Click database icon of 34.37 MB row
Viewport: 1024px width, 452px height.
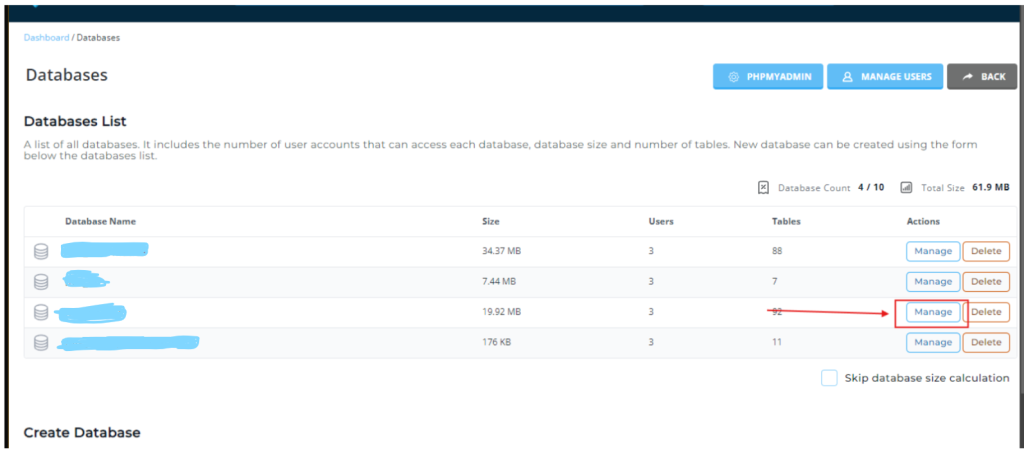[41, 252]
